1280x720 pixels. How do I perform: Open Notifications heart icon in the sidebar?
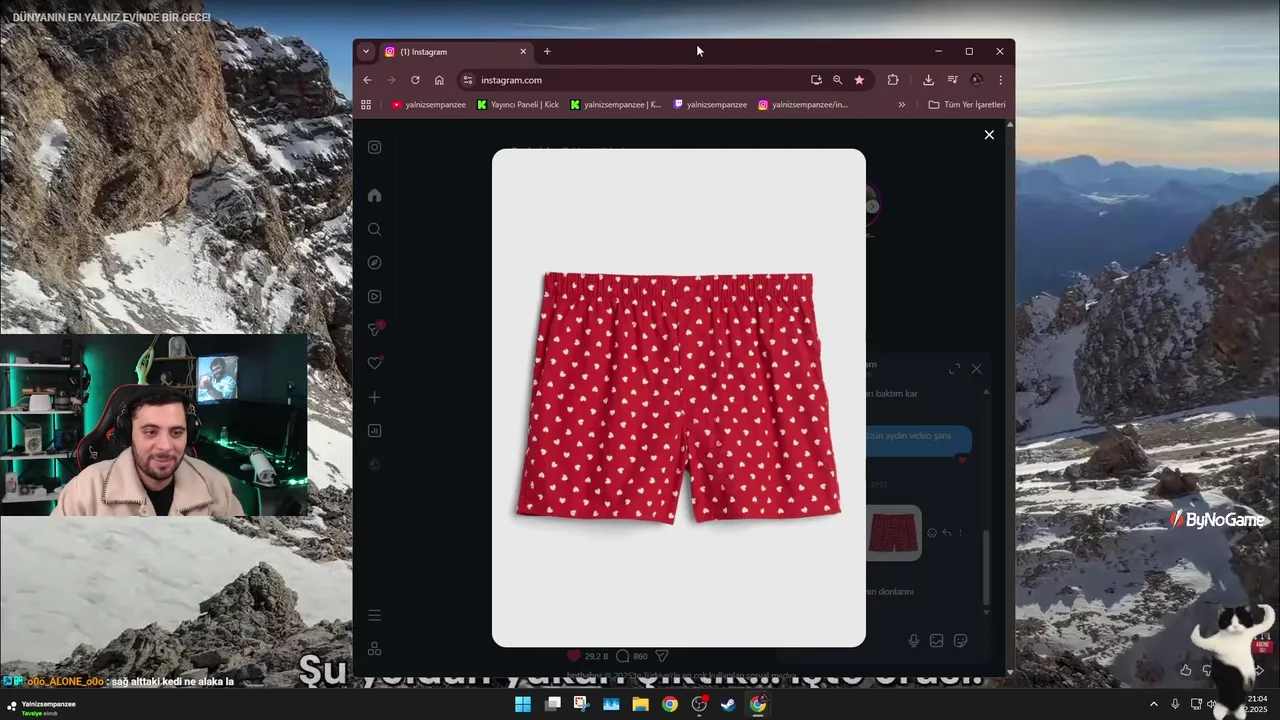coord(374,363)
